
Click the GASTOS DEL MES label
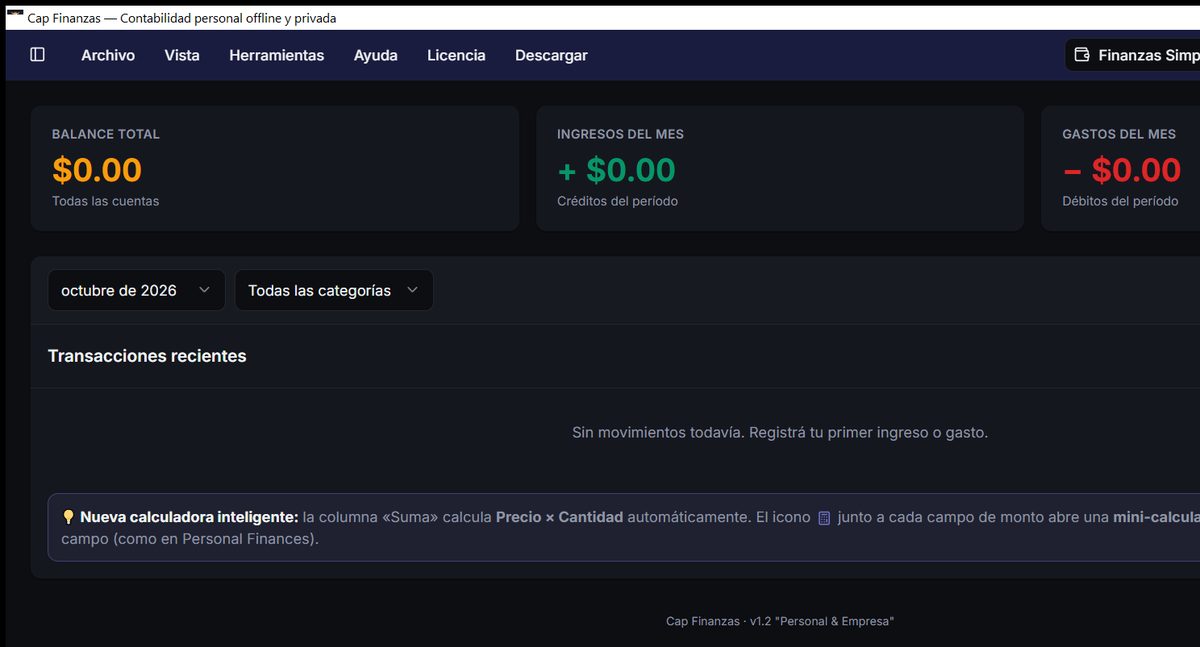(x=1119, y=134)
